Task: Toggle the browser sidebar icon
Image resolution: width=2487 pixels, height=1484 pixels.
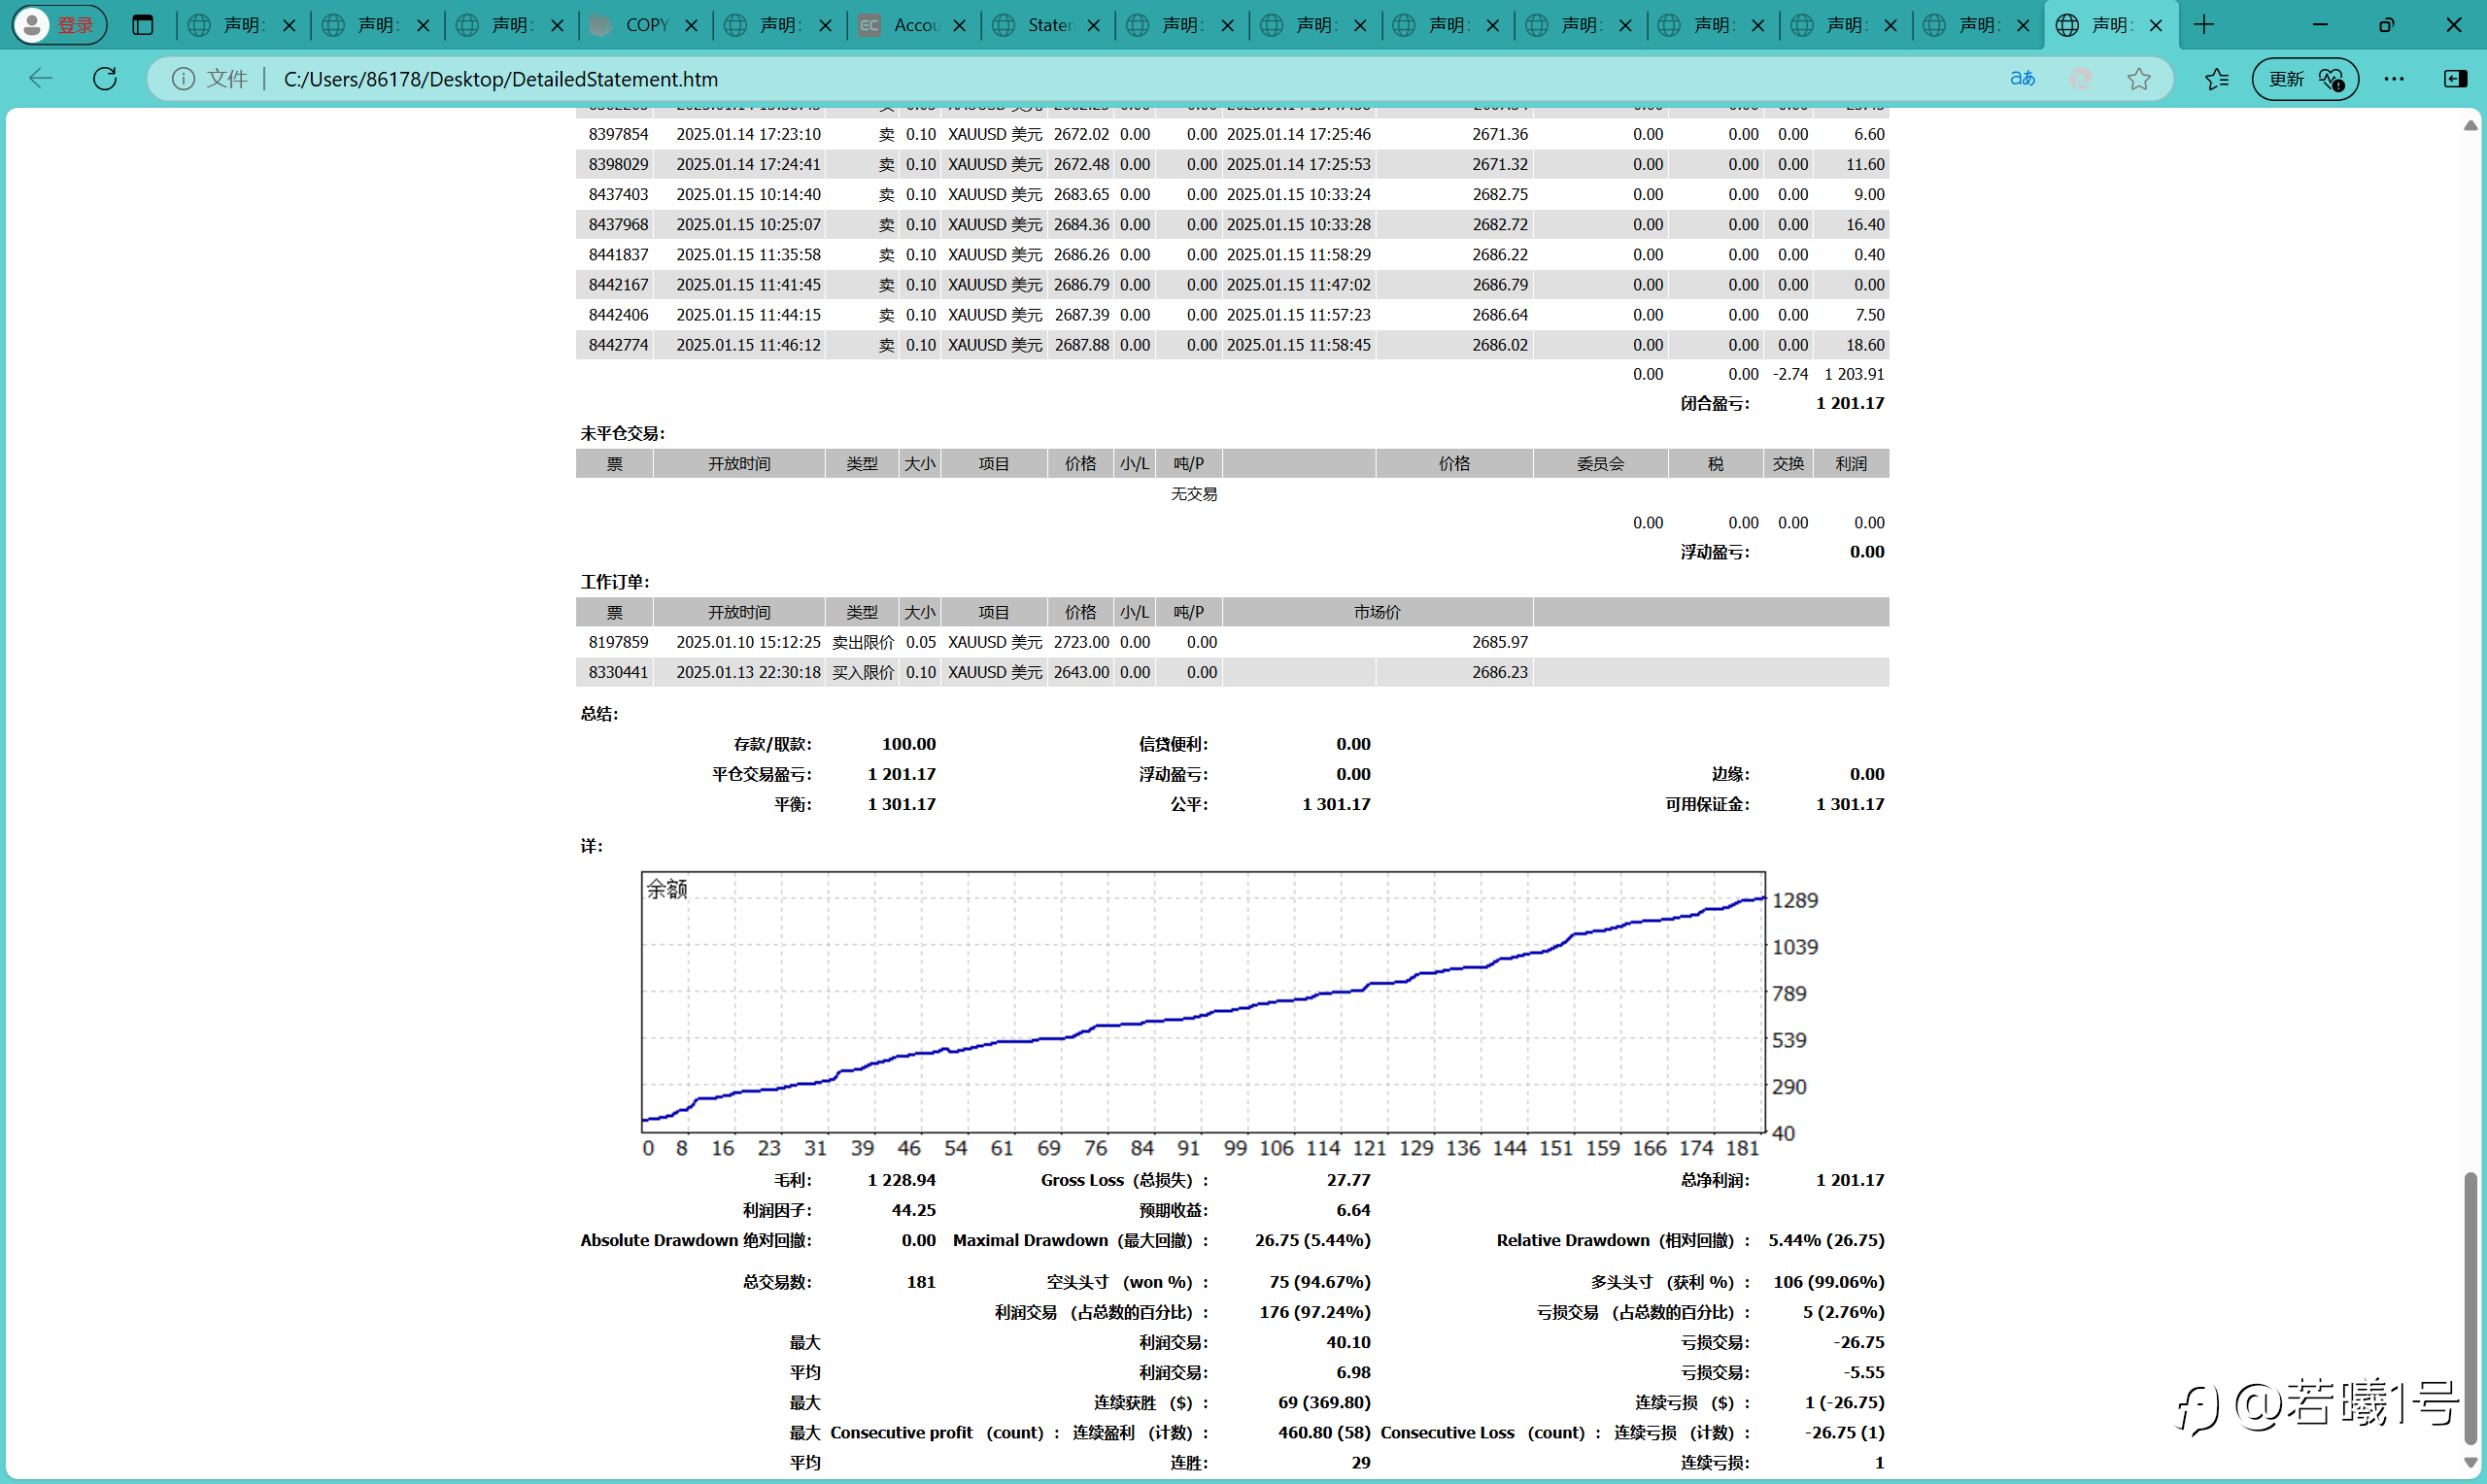Action: tap(2455, 78)
